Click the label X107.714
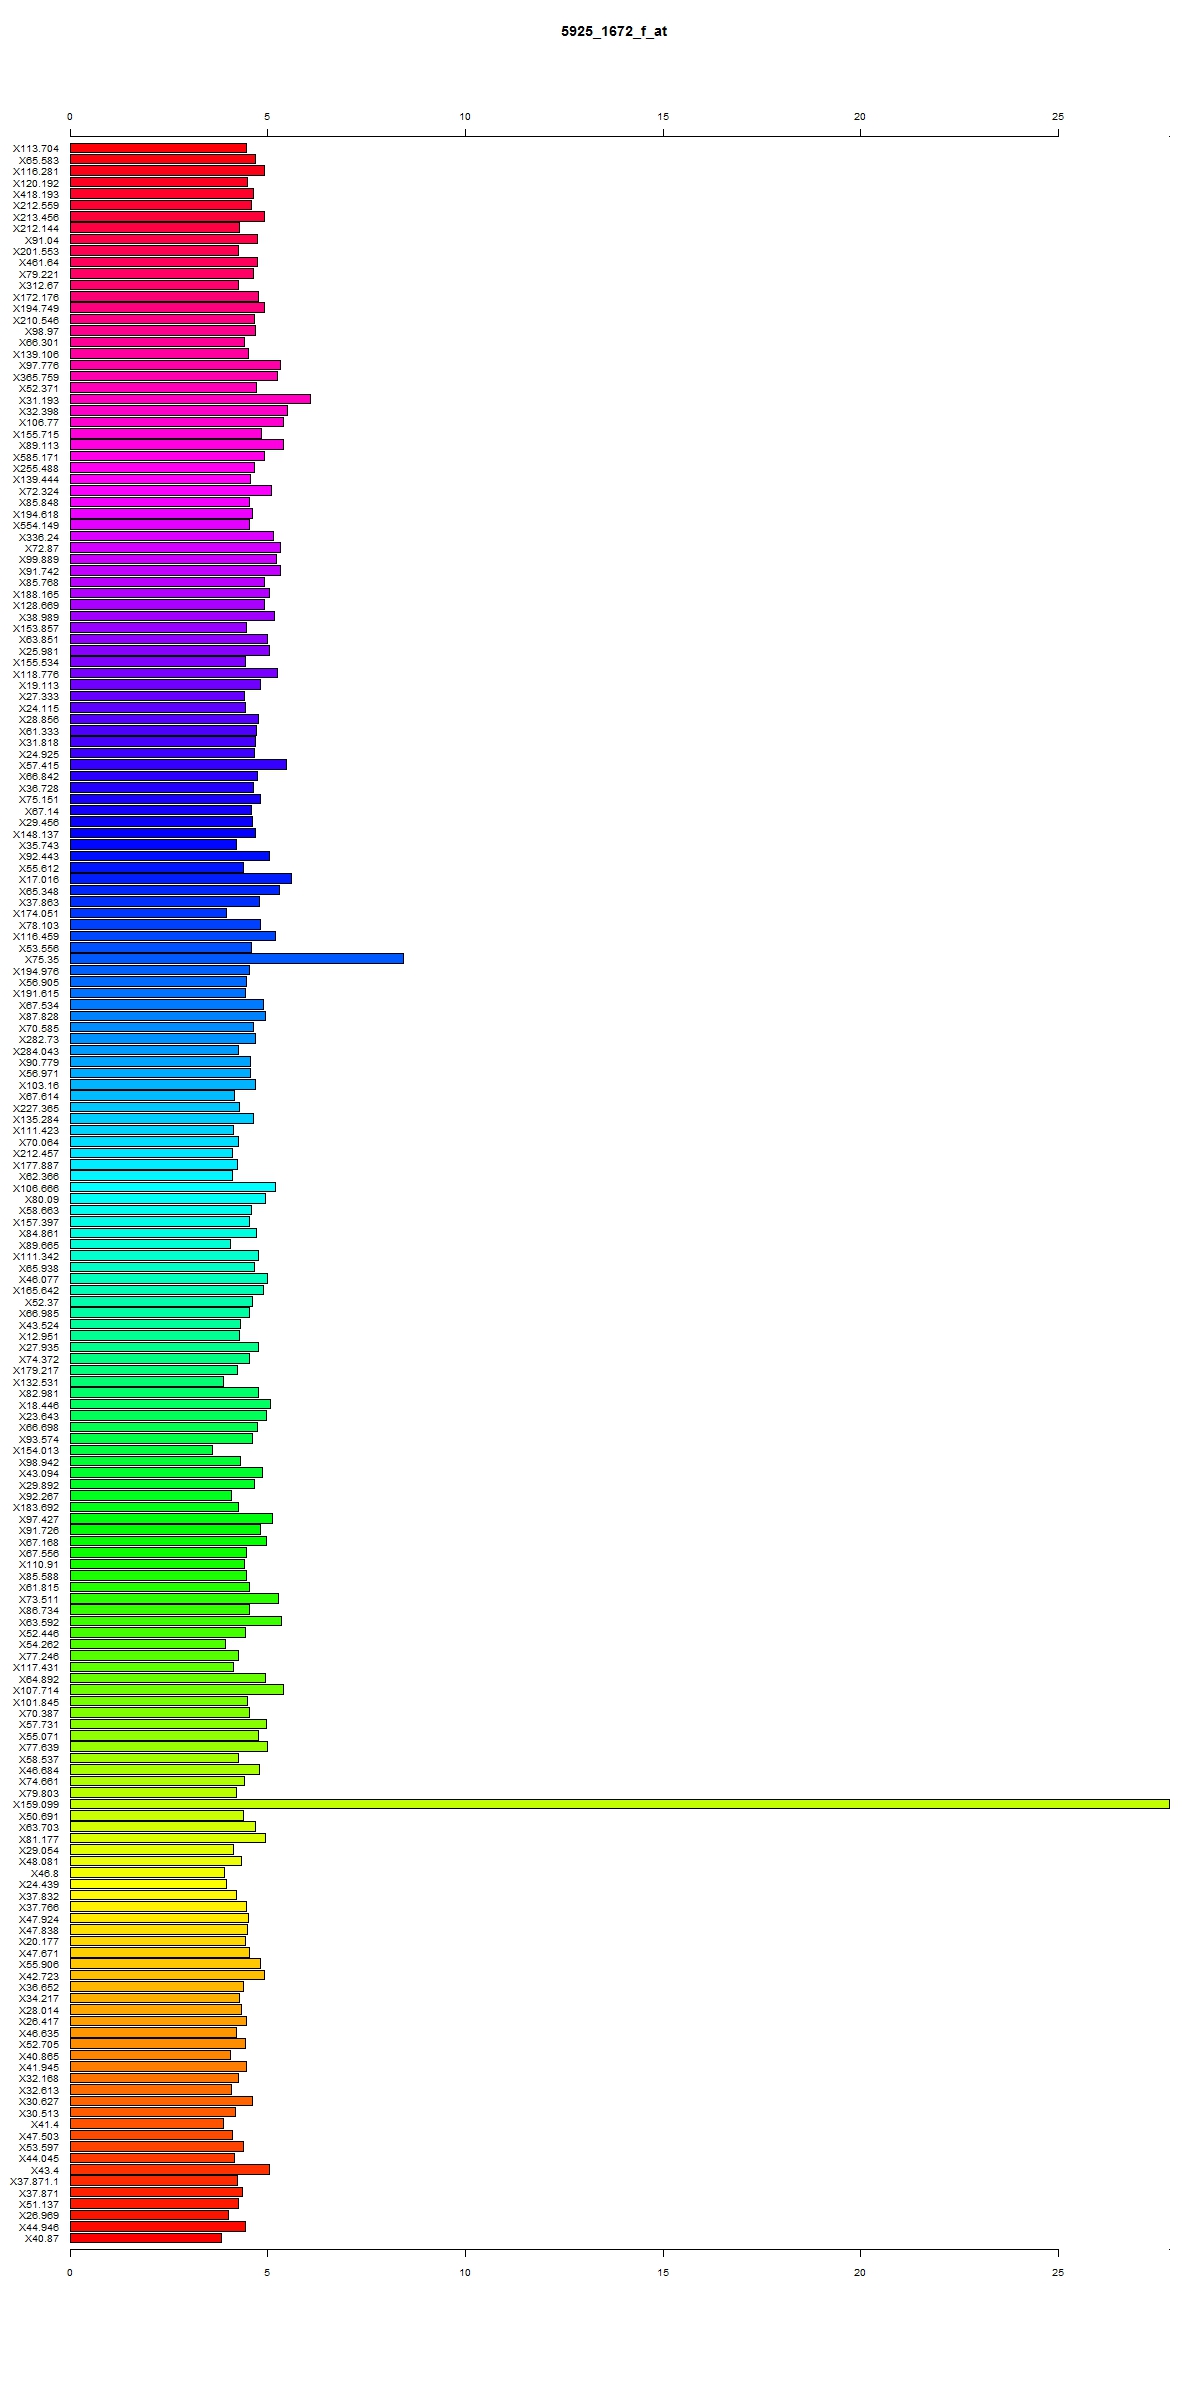Screen dimensions: 1200x2400 [36, 1690]
